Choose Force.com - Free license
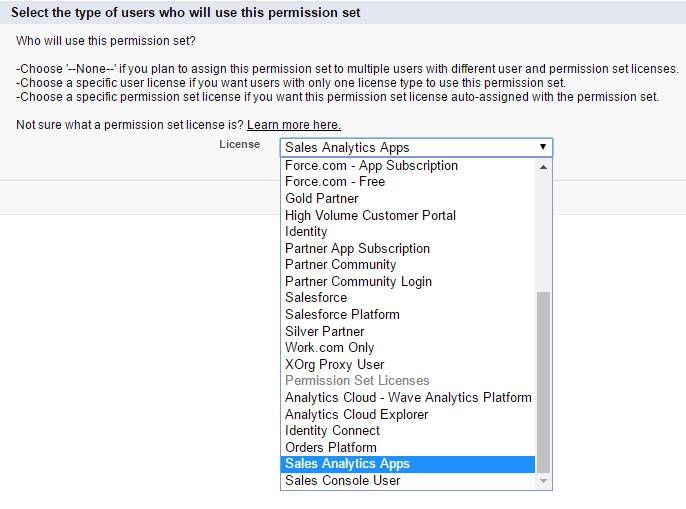686x509 pixels. point(335,182)
